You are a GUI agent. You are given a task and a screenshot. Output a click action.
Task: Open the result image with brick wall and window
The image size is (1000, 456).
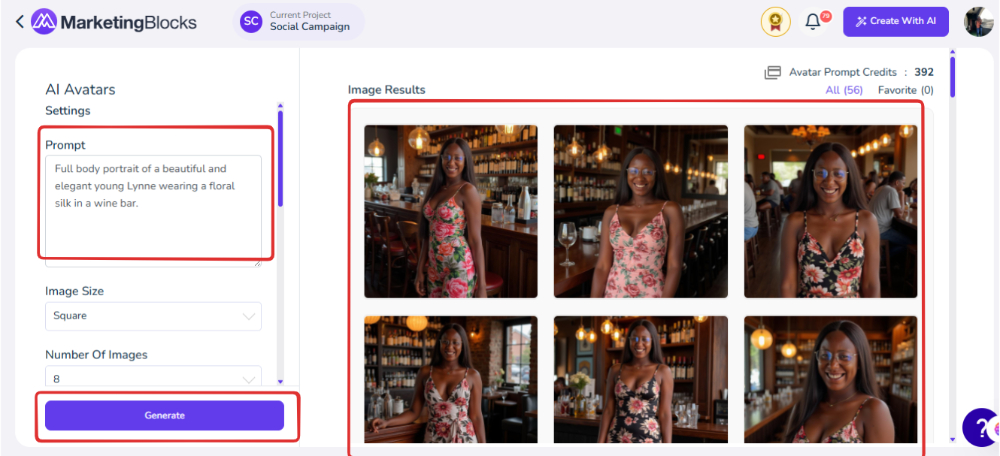[451, 379]
